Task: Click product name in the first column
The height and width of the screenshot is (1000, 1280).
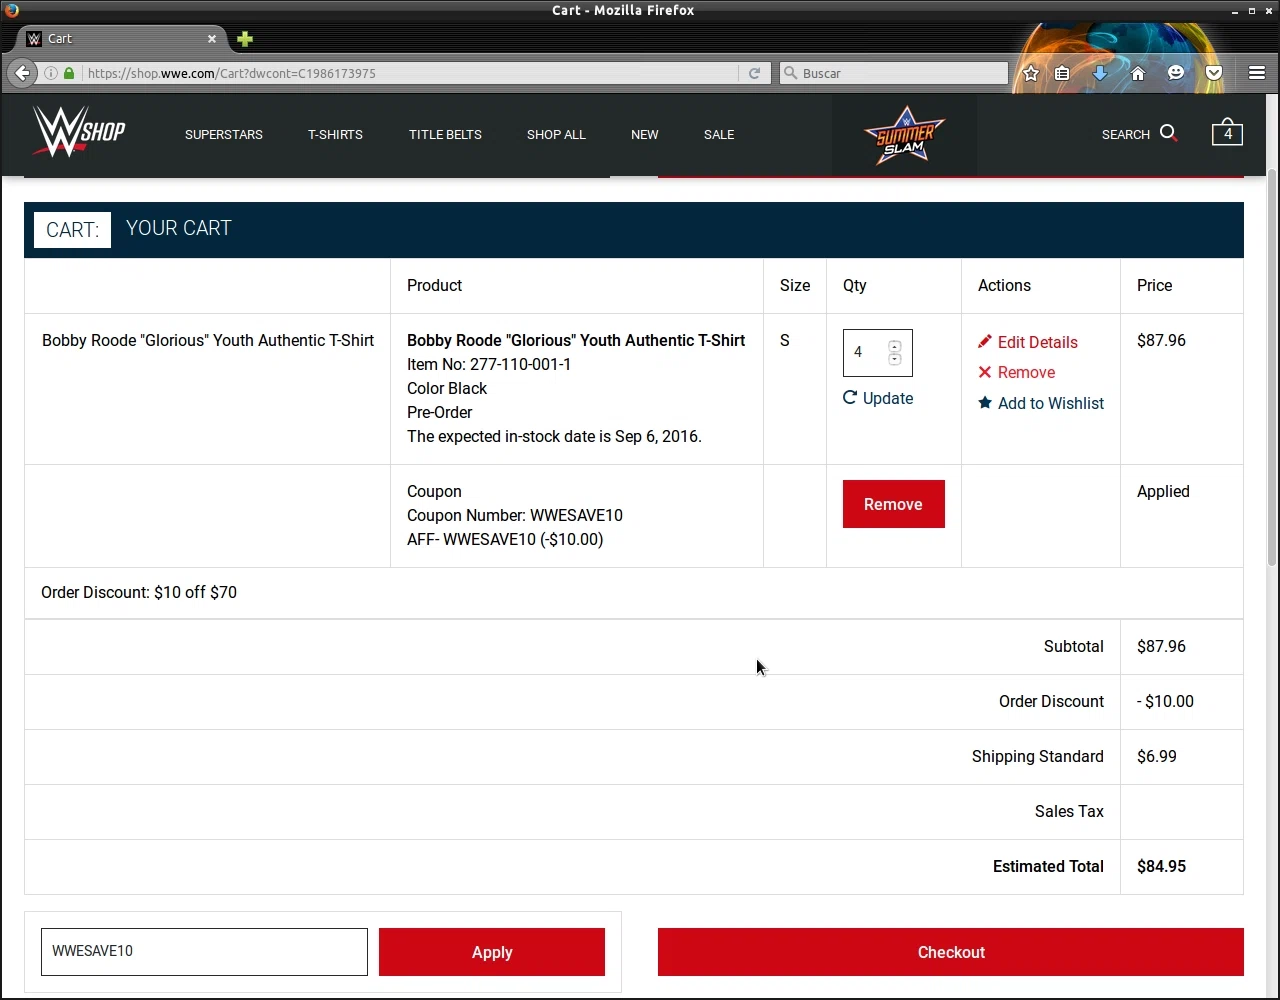Action: point(208,340)
